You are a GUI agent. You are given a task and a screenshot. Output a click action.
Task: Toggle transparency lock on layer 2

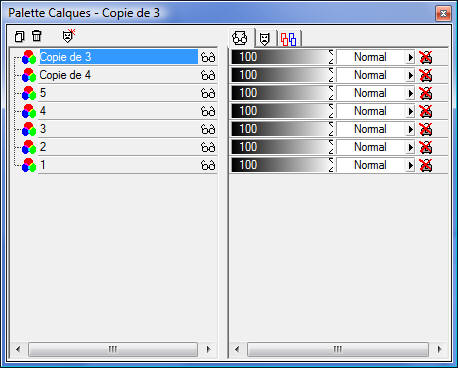point(426,147)
